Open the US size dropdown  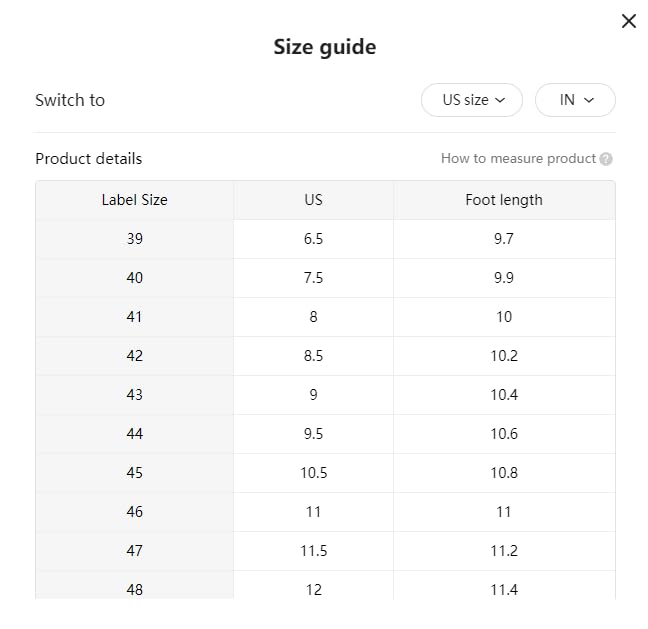click(x=471, y=100)
